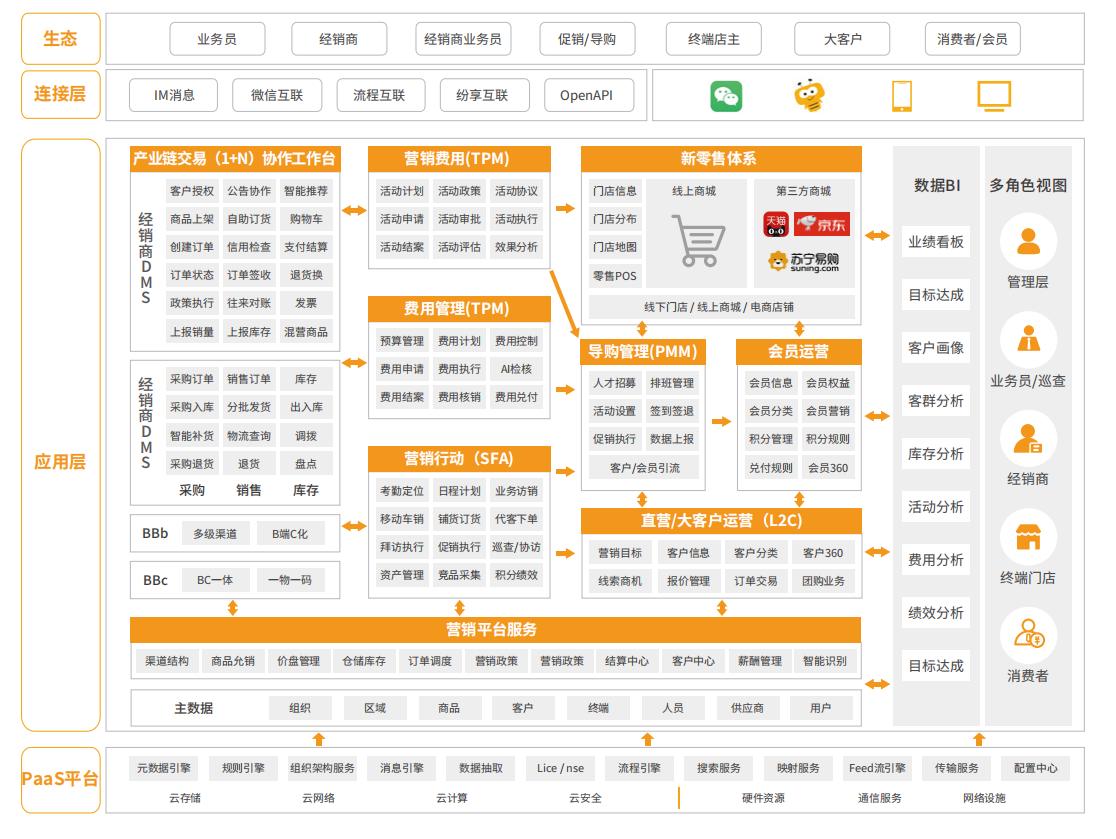Click the JD (京东) logo
Image resolution: width=1116 pixels, height=839 pixels.
[x=824, y=225]
